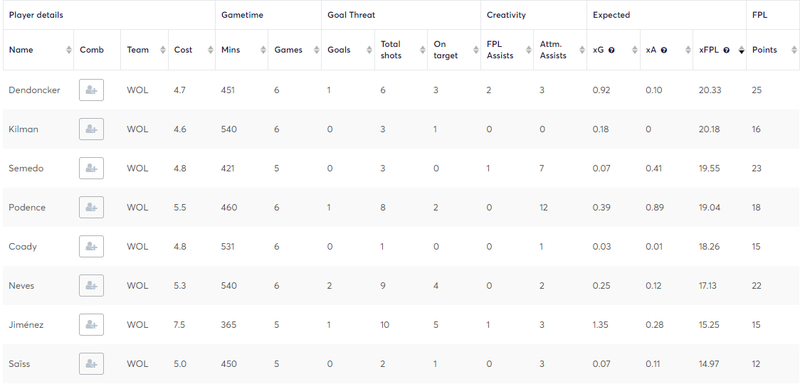Add Jiménez to comparison
This screenshot has width=800, height=384.
91,325
